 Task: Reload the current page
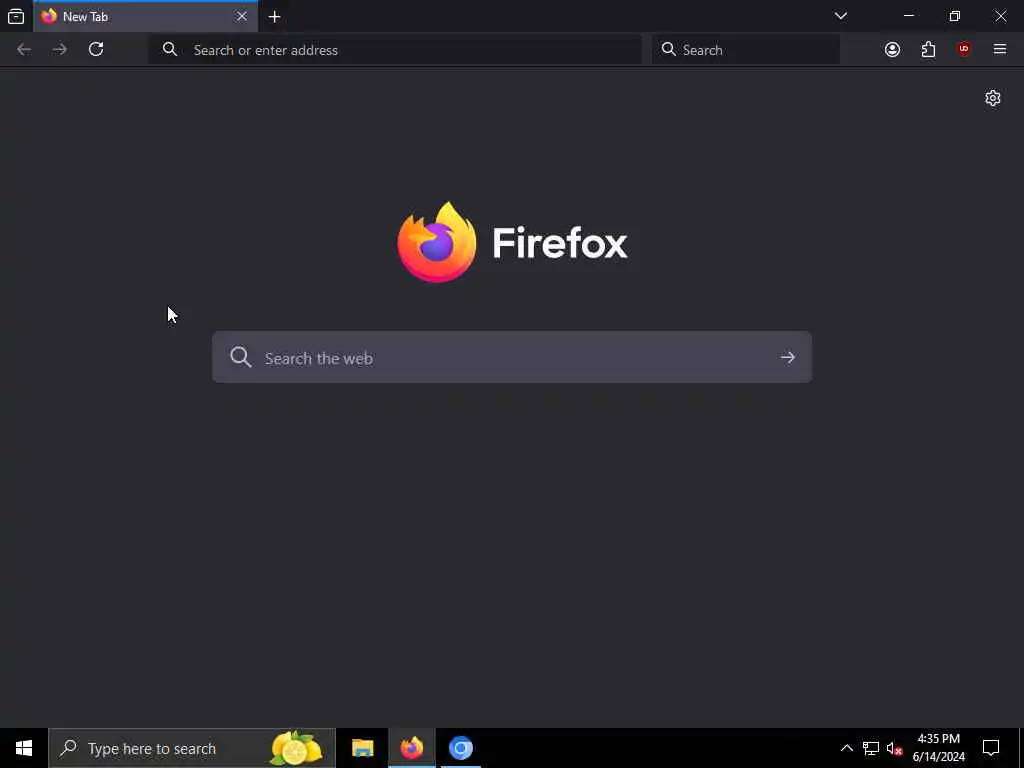[96, 50]
